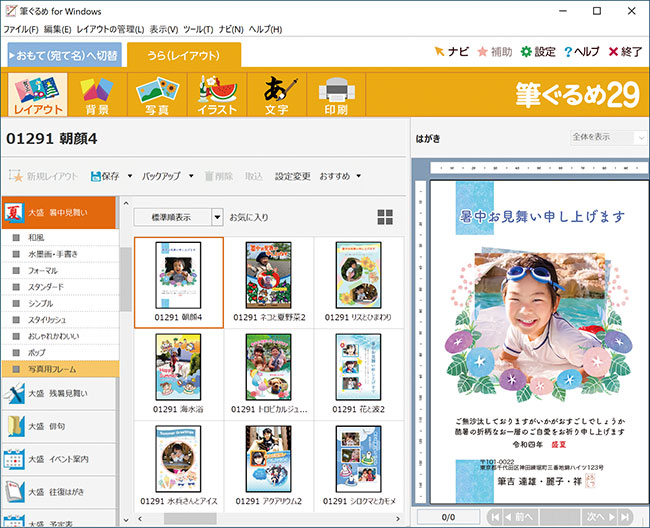Select 大盛 イベント案内 category
The image size is (650, 528).
click(x=59, y=459)
